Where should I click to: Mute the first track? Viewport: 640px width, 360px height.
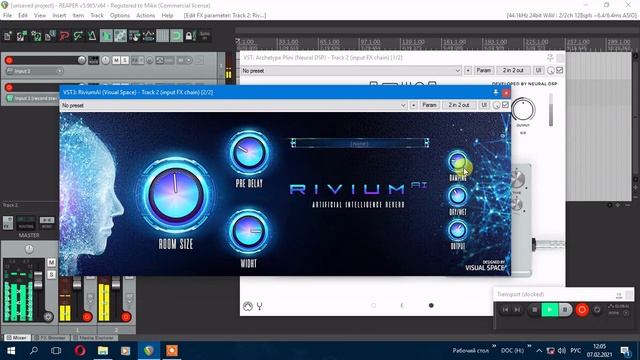pos(116,60)
